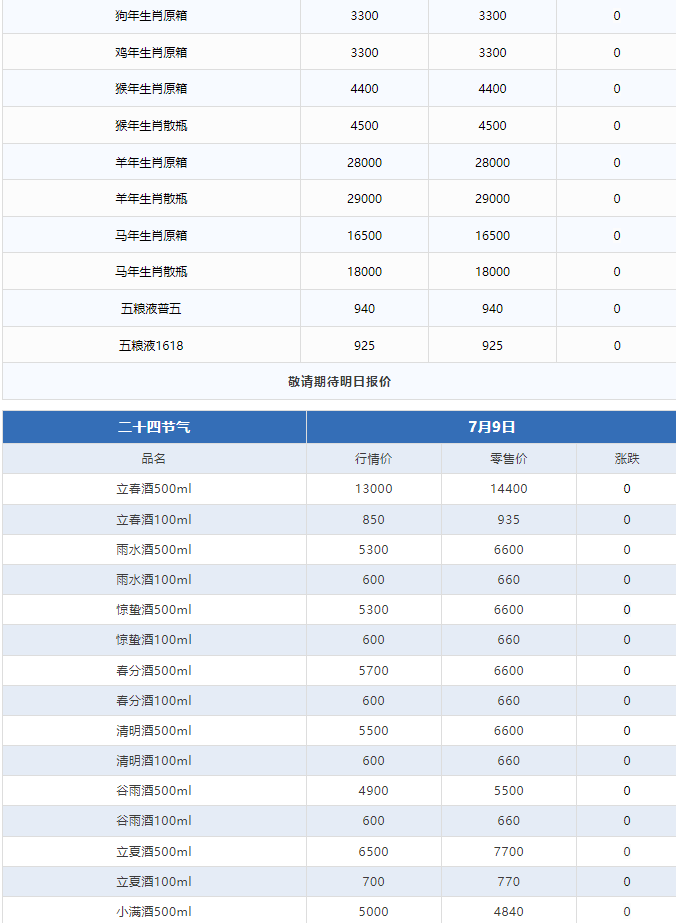Click the 0 change value of 五粮液普五
Viewport: 676px width, 923px height.
(617, 308)
